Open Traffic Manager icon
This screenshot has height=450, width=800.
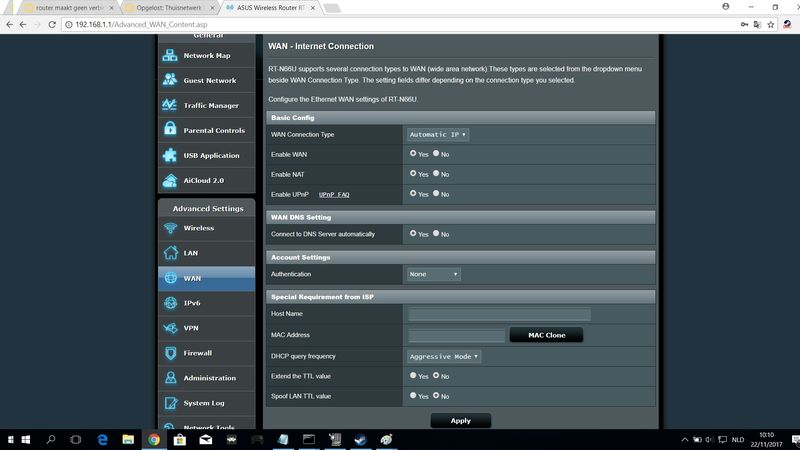170,106
